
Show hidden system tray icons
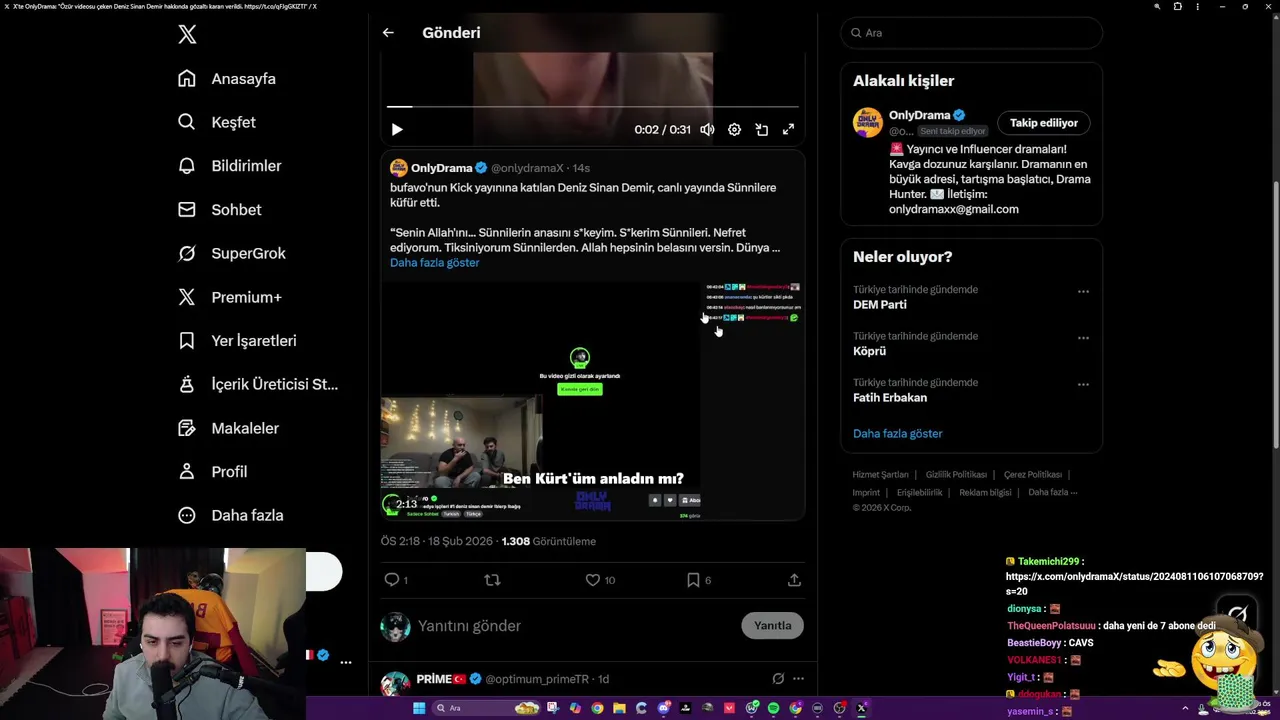point(1185,708)
